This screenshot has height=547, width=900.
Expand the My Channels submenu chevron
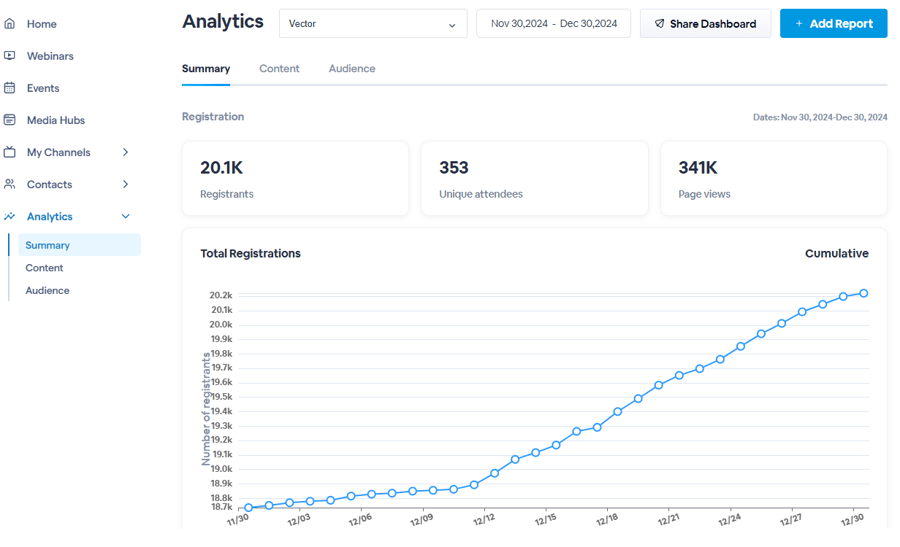[x=125, y=152]
